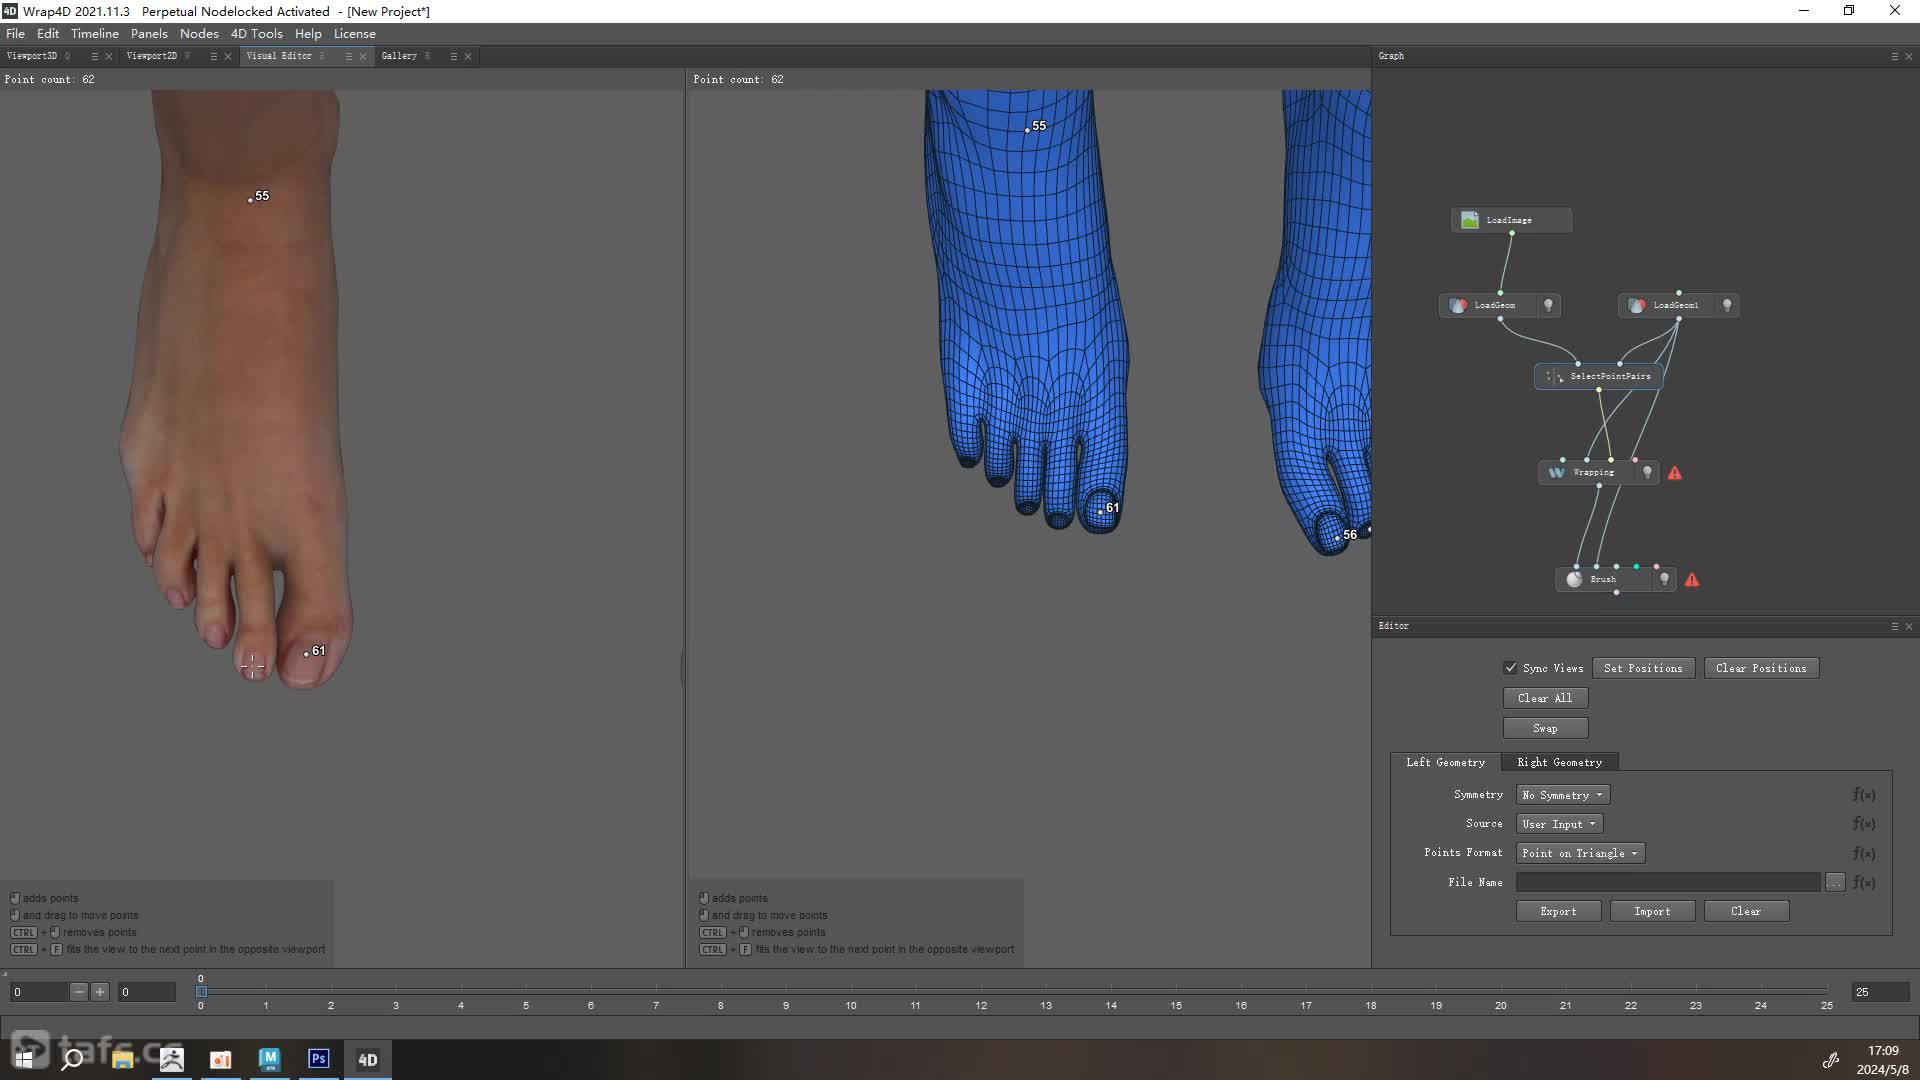The height and width of the screenshot is (1080, 1920).
Task: Open the Graph panel options menu icon
Action: point(1894,56)
